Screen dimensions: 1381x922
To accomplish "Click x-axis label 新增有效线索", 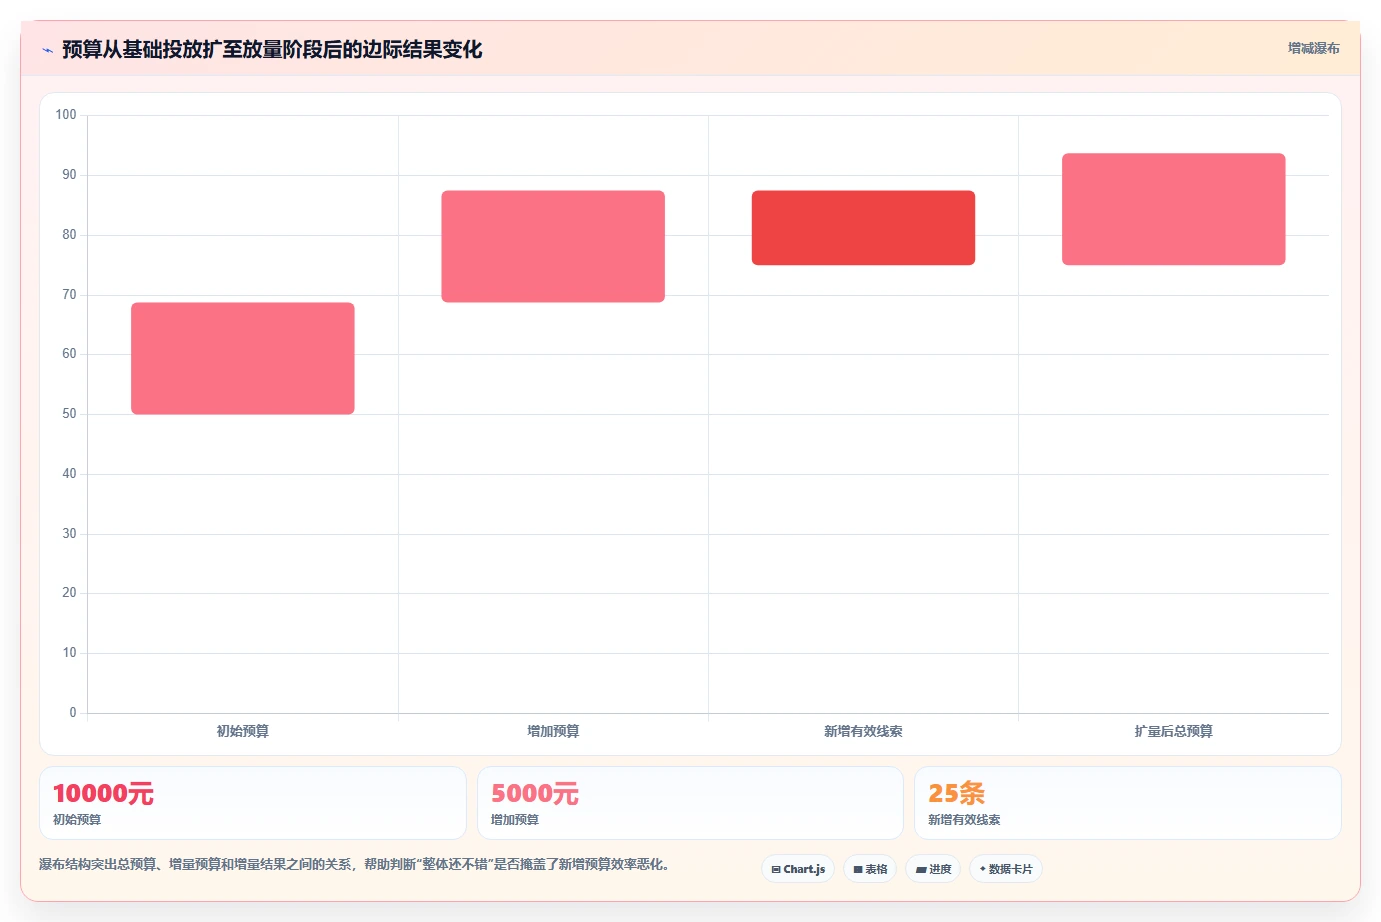I will point(863,731).
